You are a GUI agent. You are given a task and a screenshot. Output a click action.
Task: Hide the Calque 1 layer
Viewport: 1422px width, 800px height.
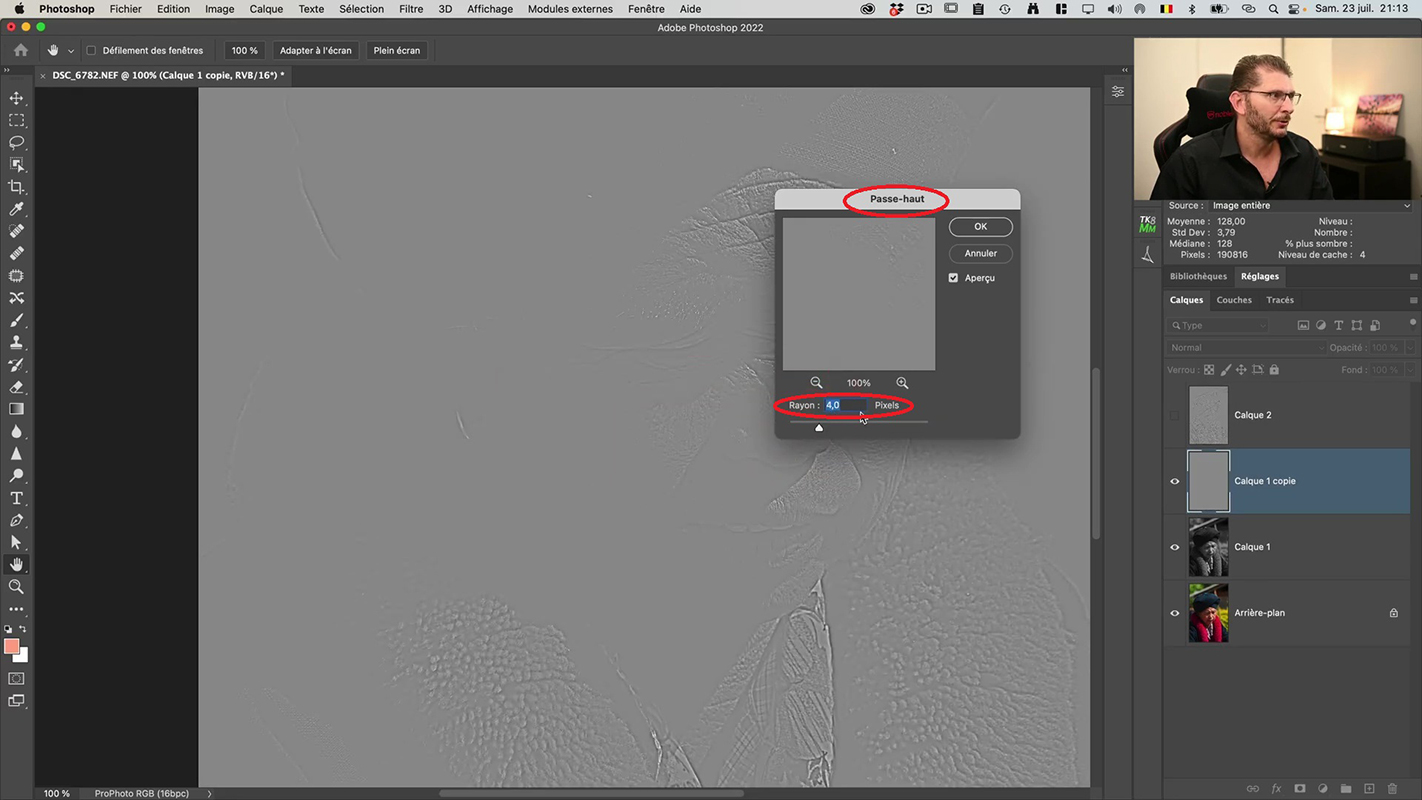(1175, 547)
